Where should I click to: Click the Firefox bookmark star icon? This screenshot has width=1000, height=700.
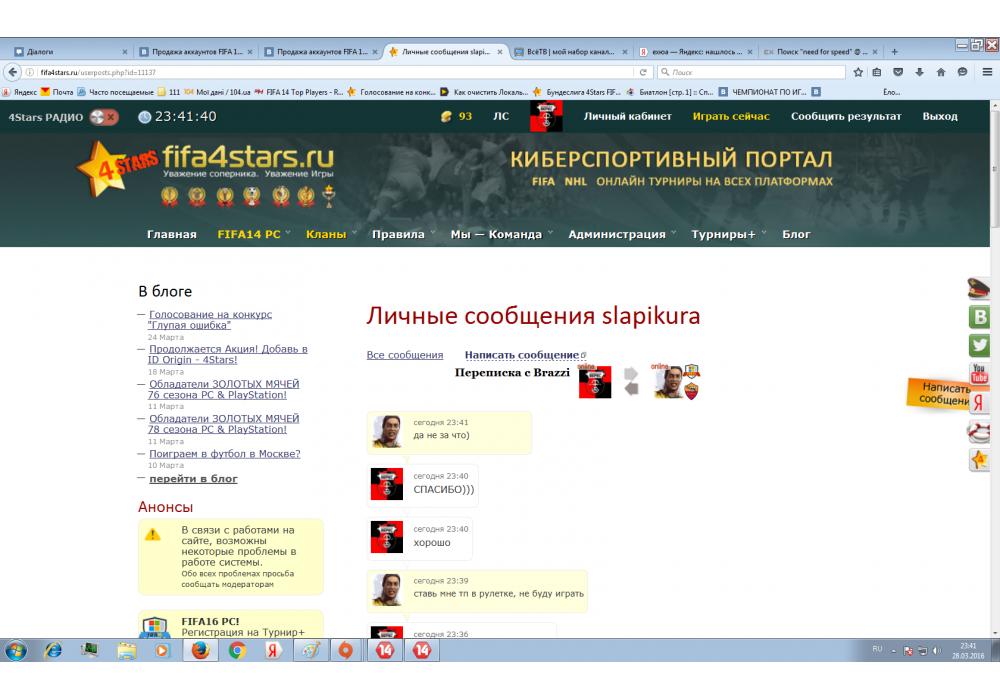coord(858,72)
